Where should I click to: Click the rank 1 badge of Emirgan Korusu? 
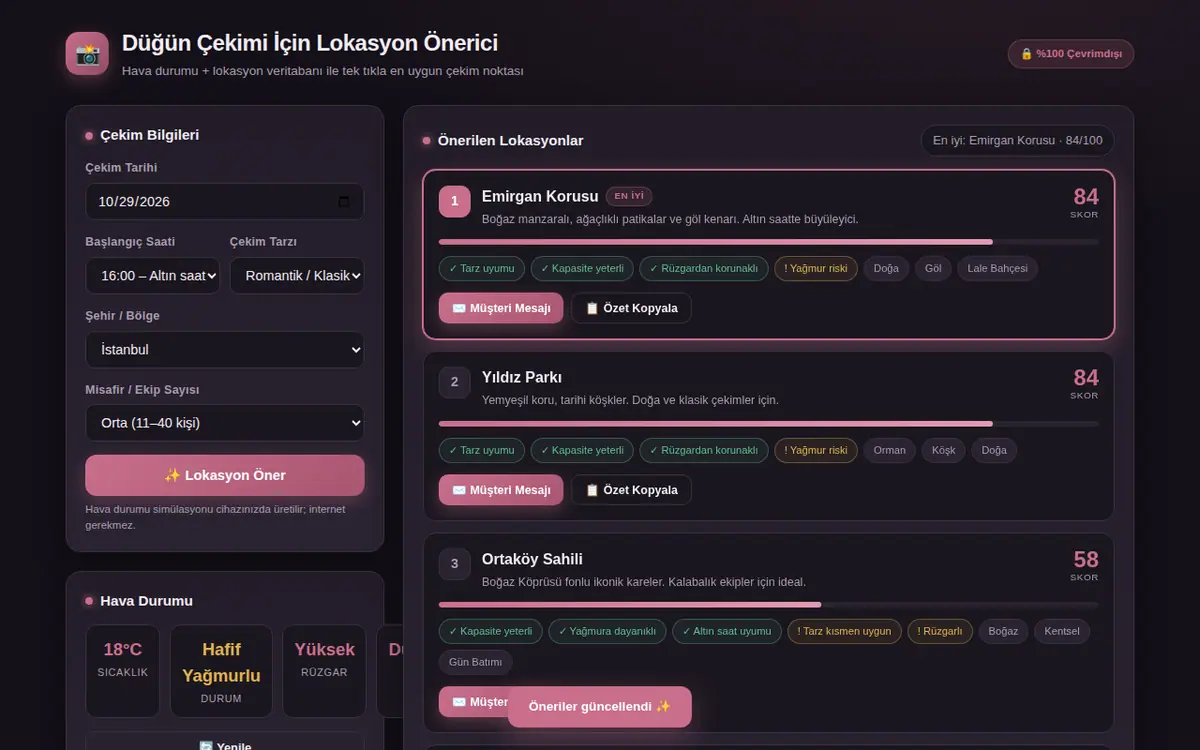coord(454,201)
